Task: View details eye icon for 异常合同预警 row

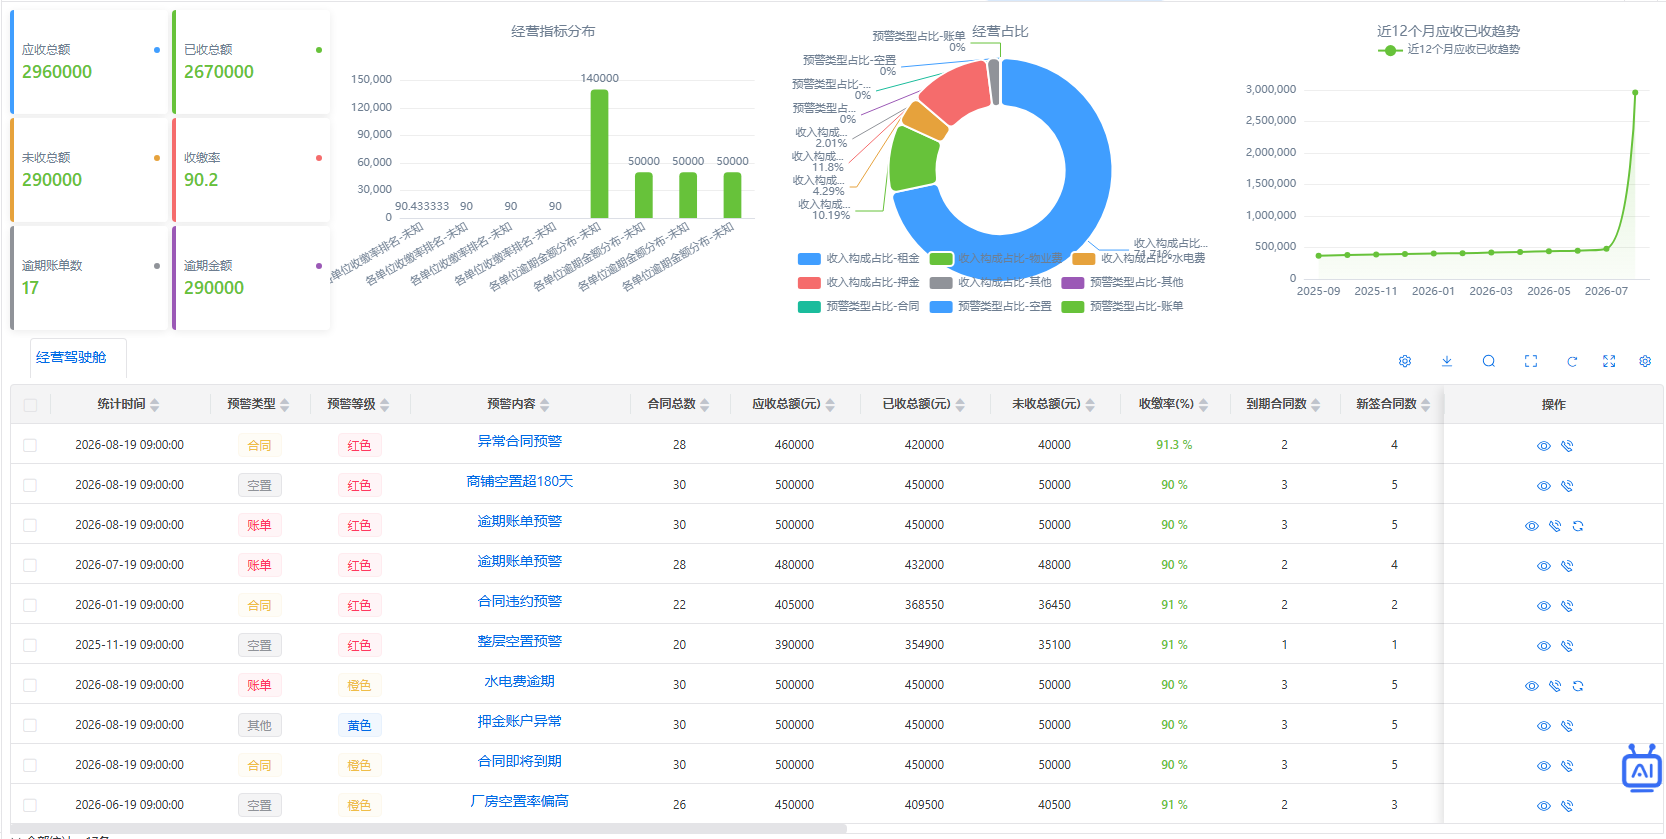Action: [1544, 446]
